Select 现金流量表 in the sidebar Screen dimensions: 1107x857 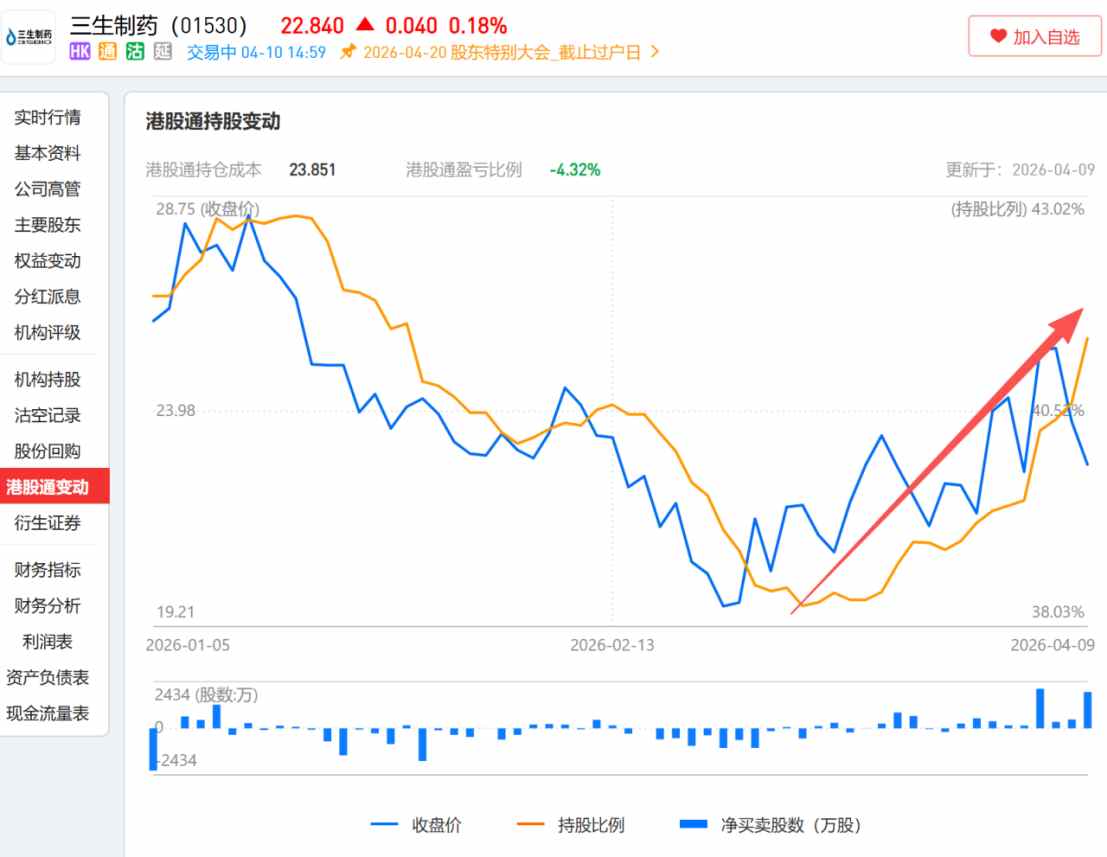click(47, 713)
